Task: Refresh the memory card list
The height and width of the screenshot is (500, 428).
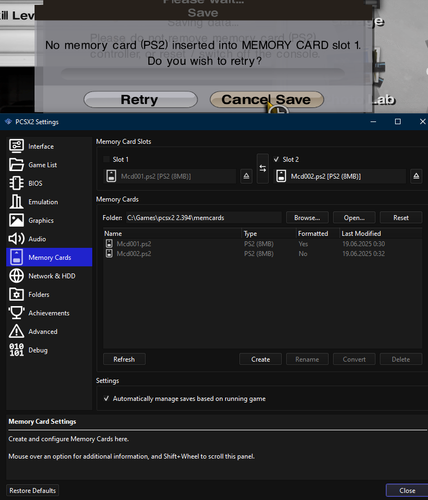Action: tap(124, 359)
